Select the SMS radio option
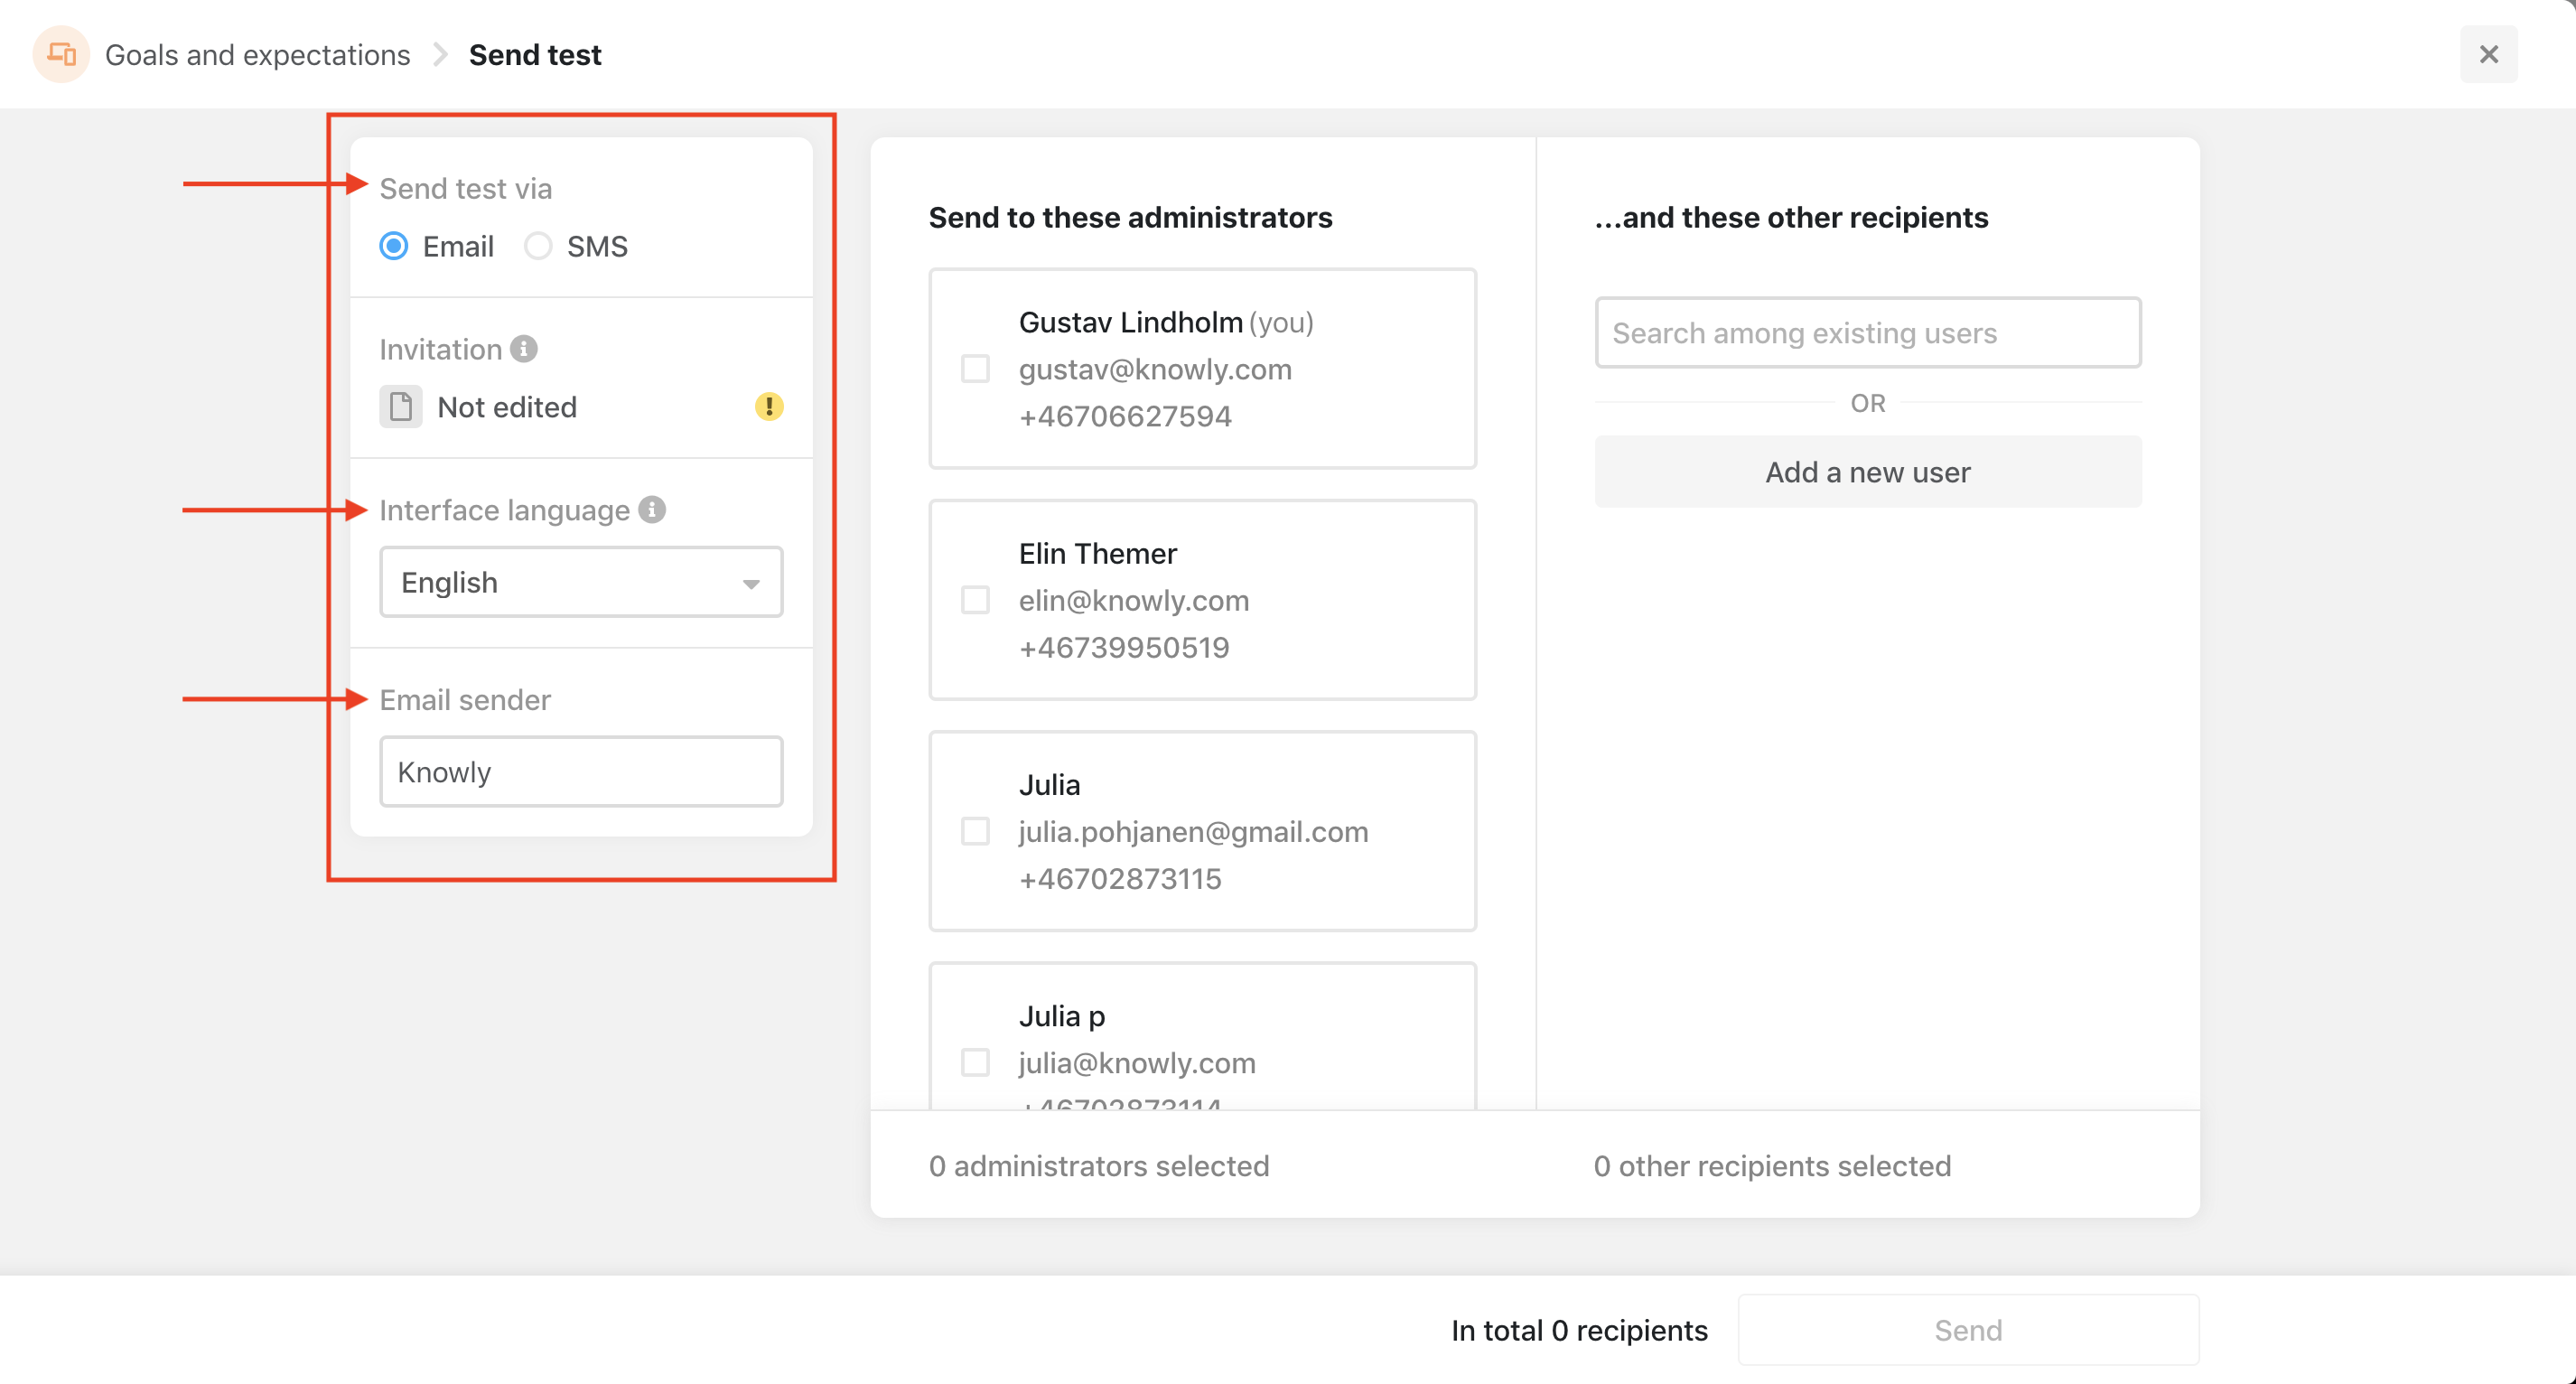The height and width of the screenshot is (1384, 2576). point(538,246)
